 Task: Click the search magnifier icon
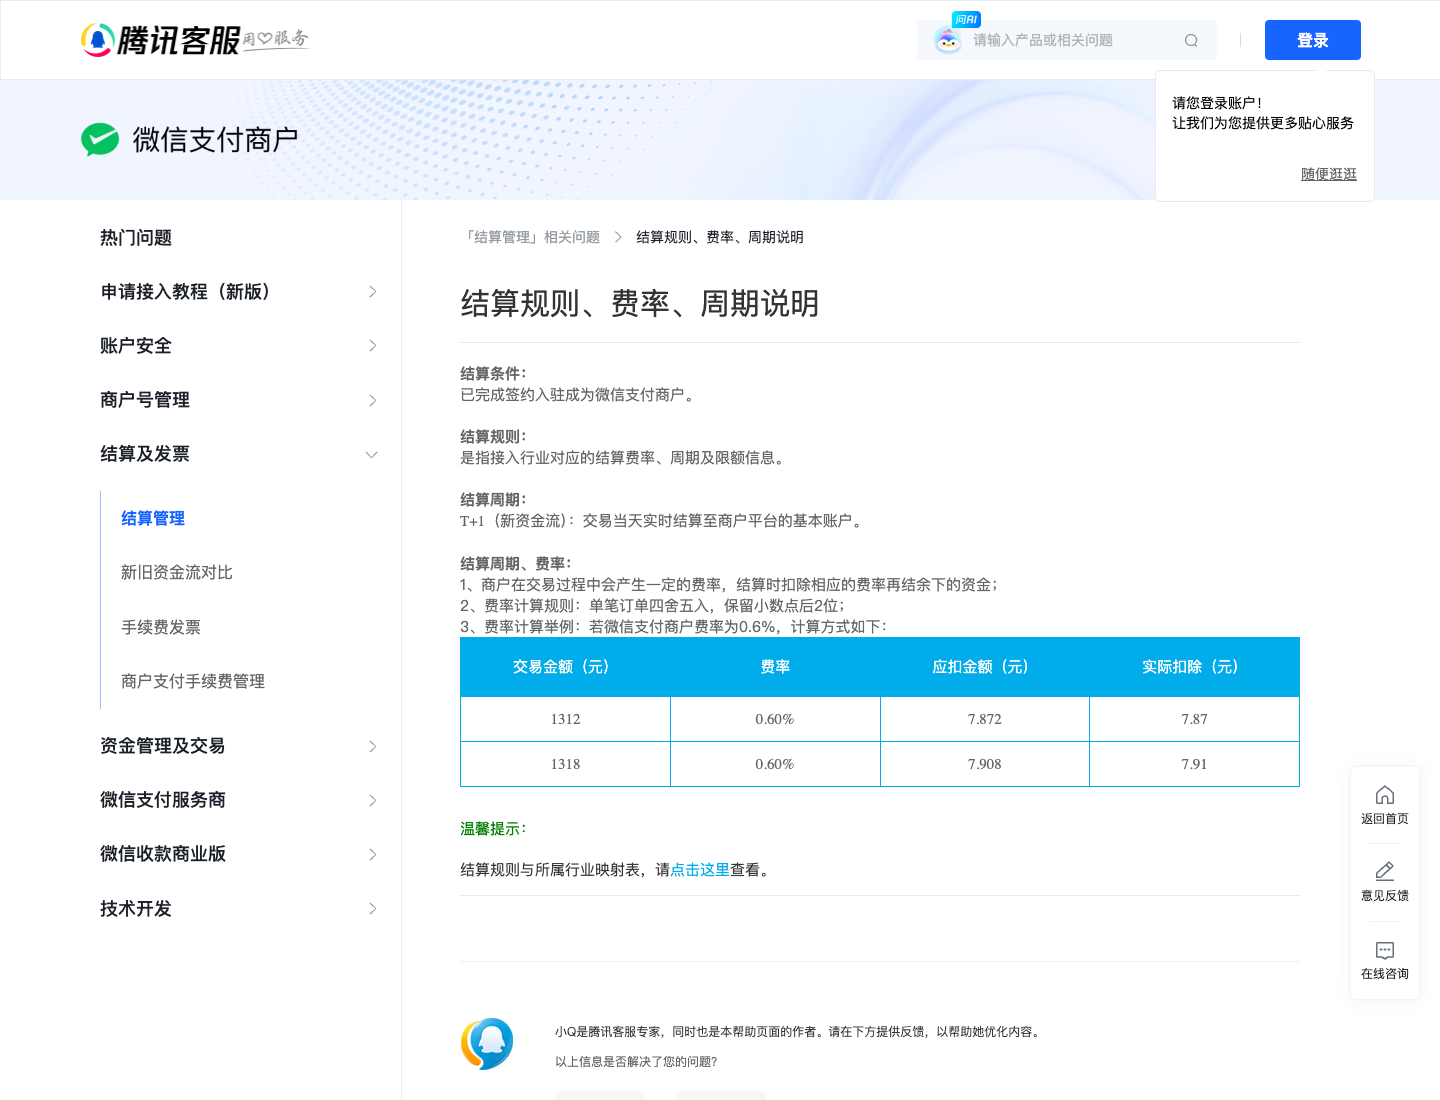(x=1191, y=41)
